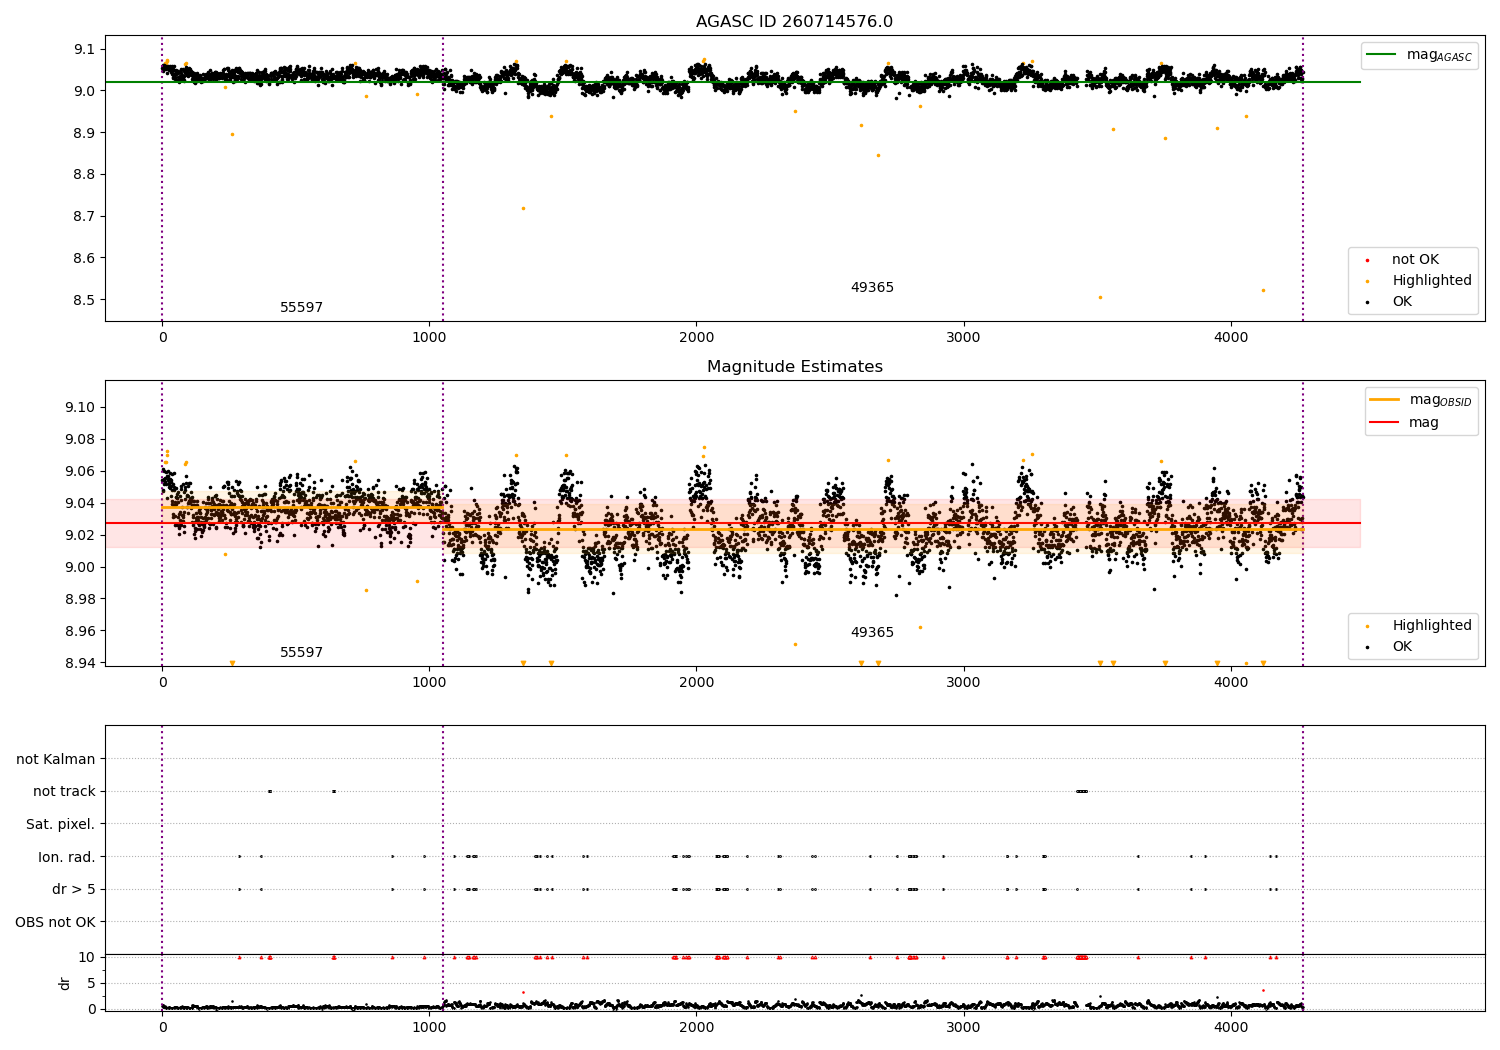Click the OBSID label 49365 in the top plot
This screenshot has width=1500, height=1050.
pos(872,288)
